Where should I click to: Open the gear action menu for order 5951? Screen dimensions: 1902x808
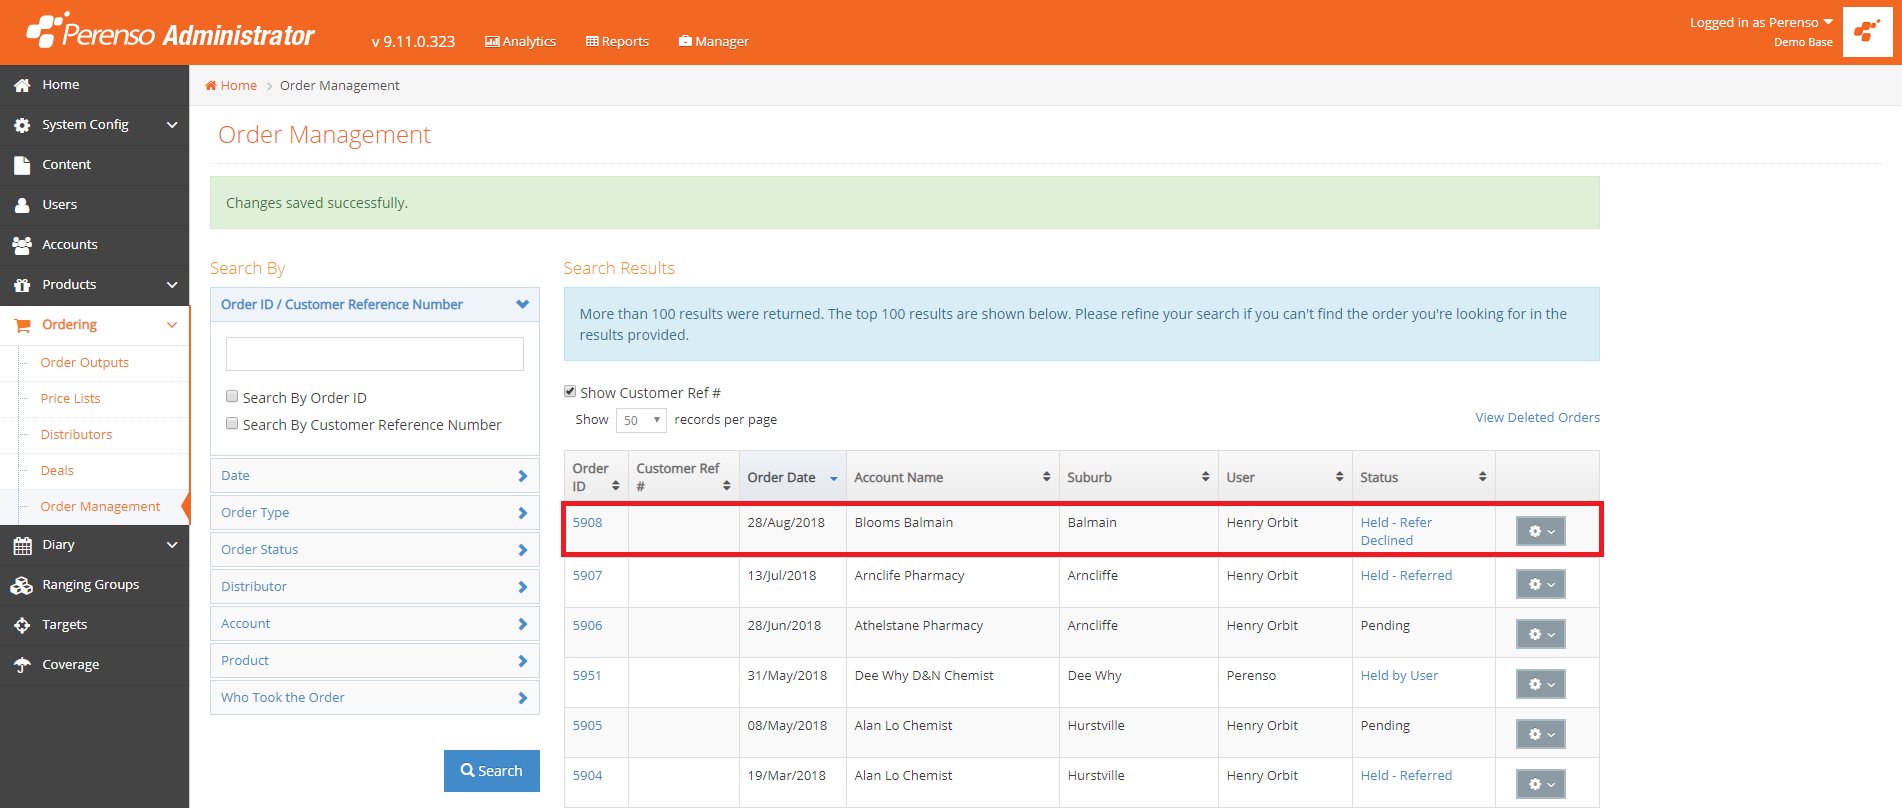(1541, 684)
